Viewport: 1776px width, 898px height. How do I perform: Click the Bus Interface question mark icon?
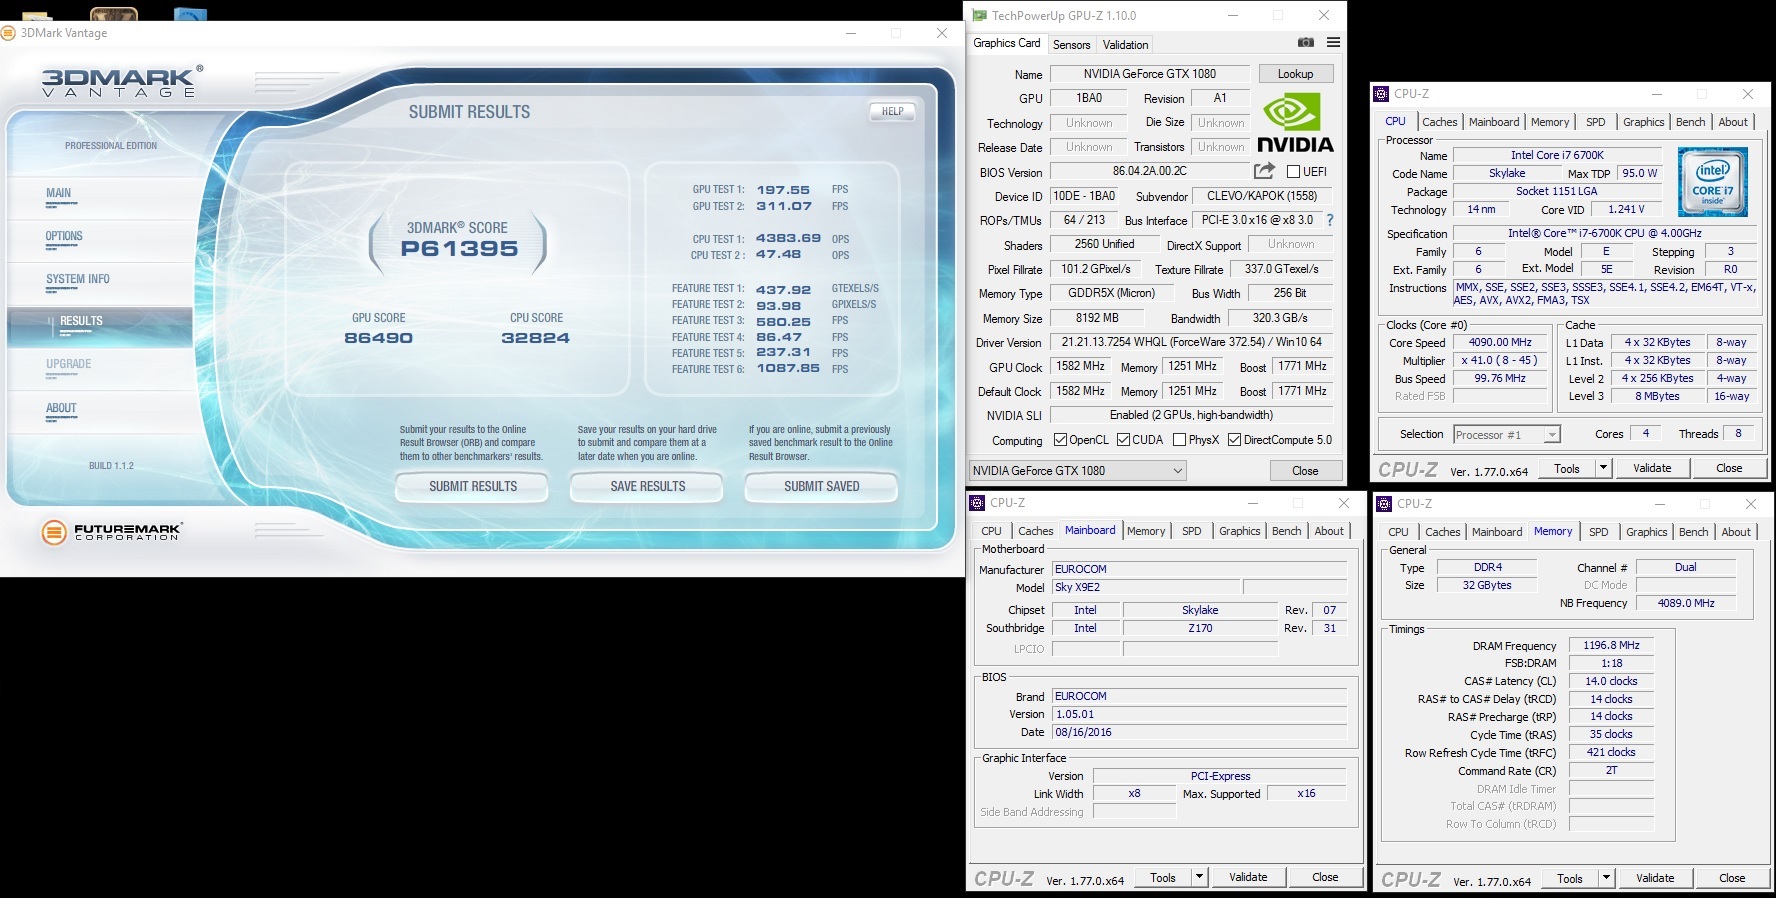[1329, 220]
